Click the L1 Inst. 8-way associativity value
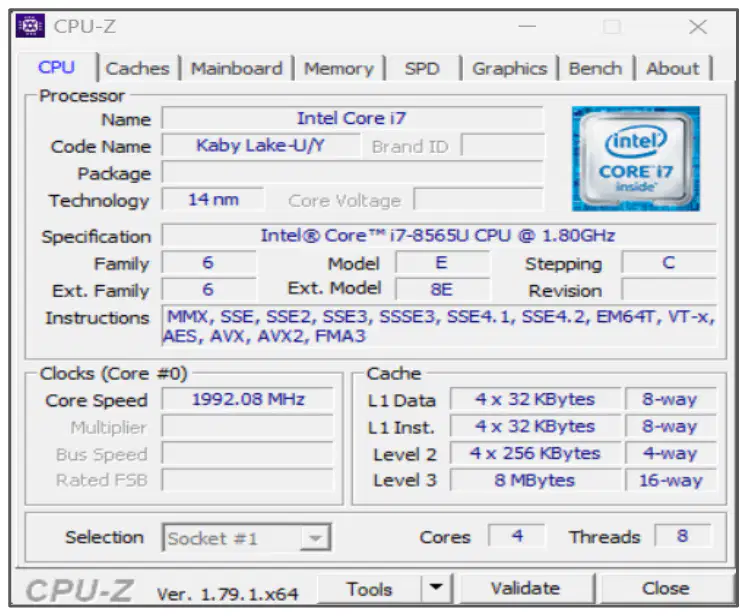Screen dimensions: 742x616 point(671,426)
